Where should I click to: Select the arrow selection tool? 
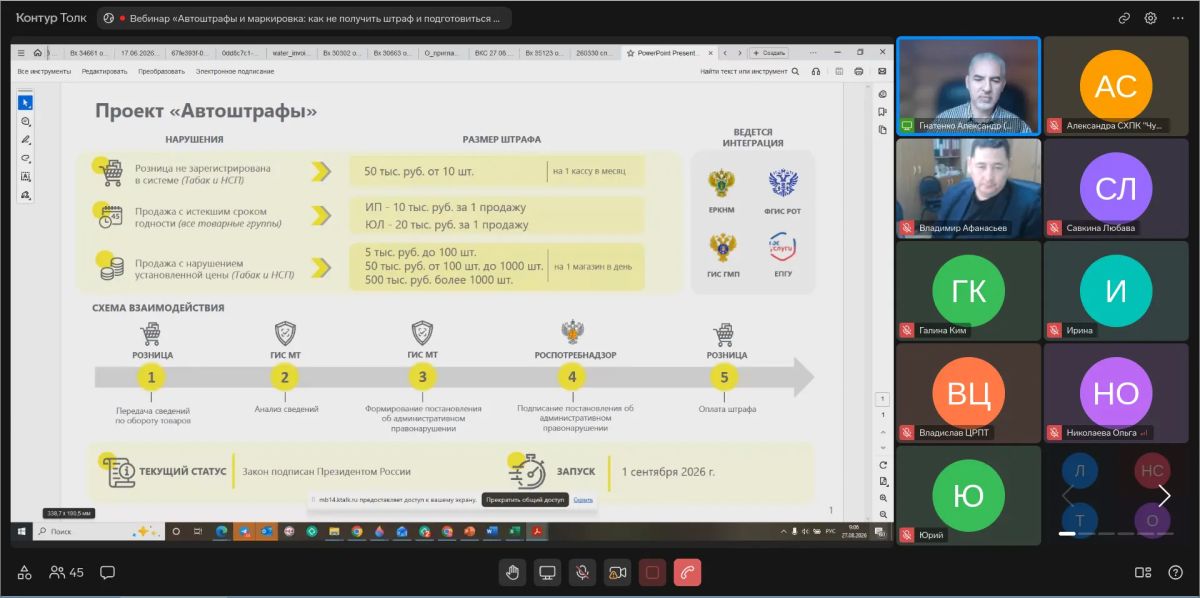[26, 103]
